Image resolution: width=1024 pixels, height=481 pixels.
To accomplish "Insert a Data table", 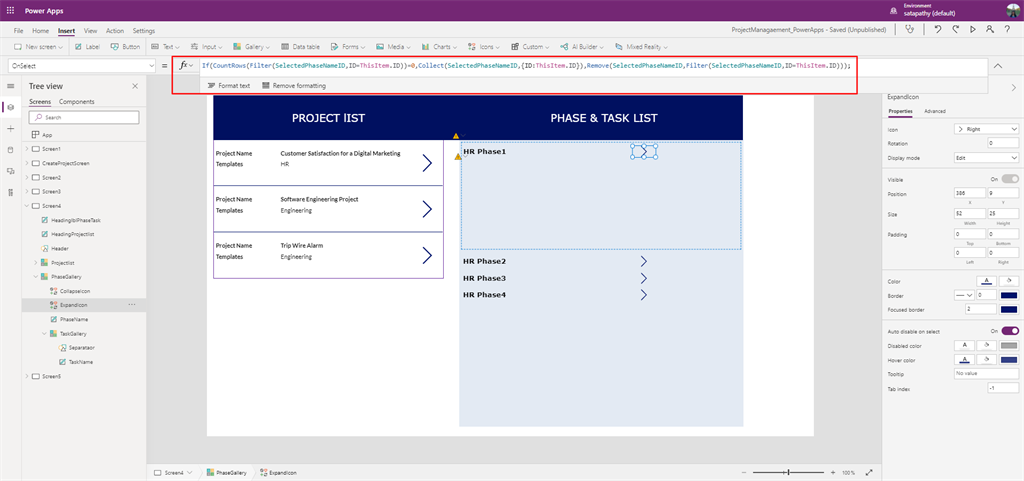I will click(x=300, y=47).
